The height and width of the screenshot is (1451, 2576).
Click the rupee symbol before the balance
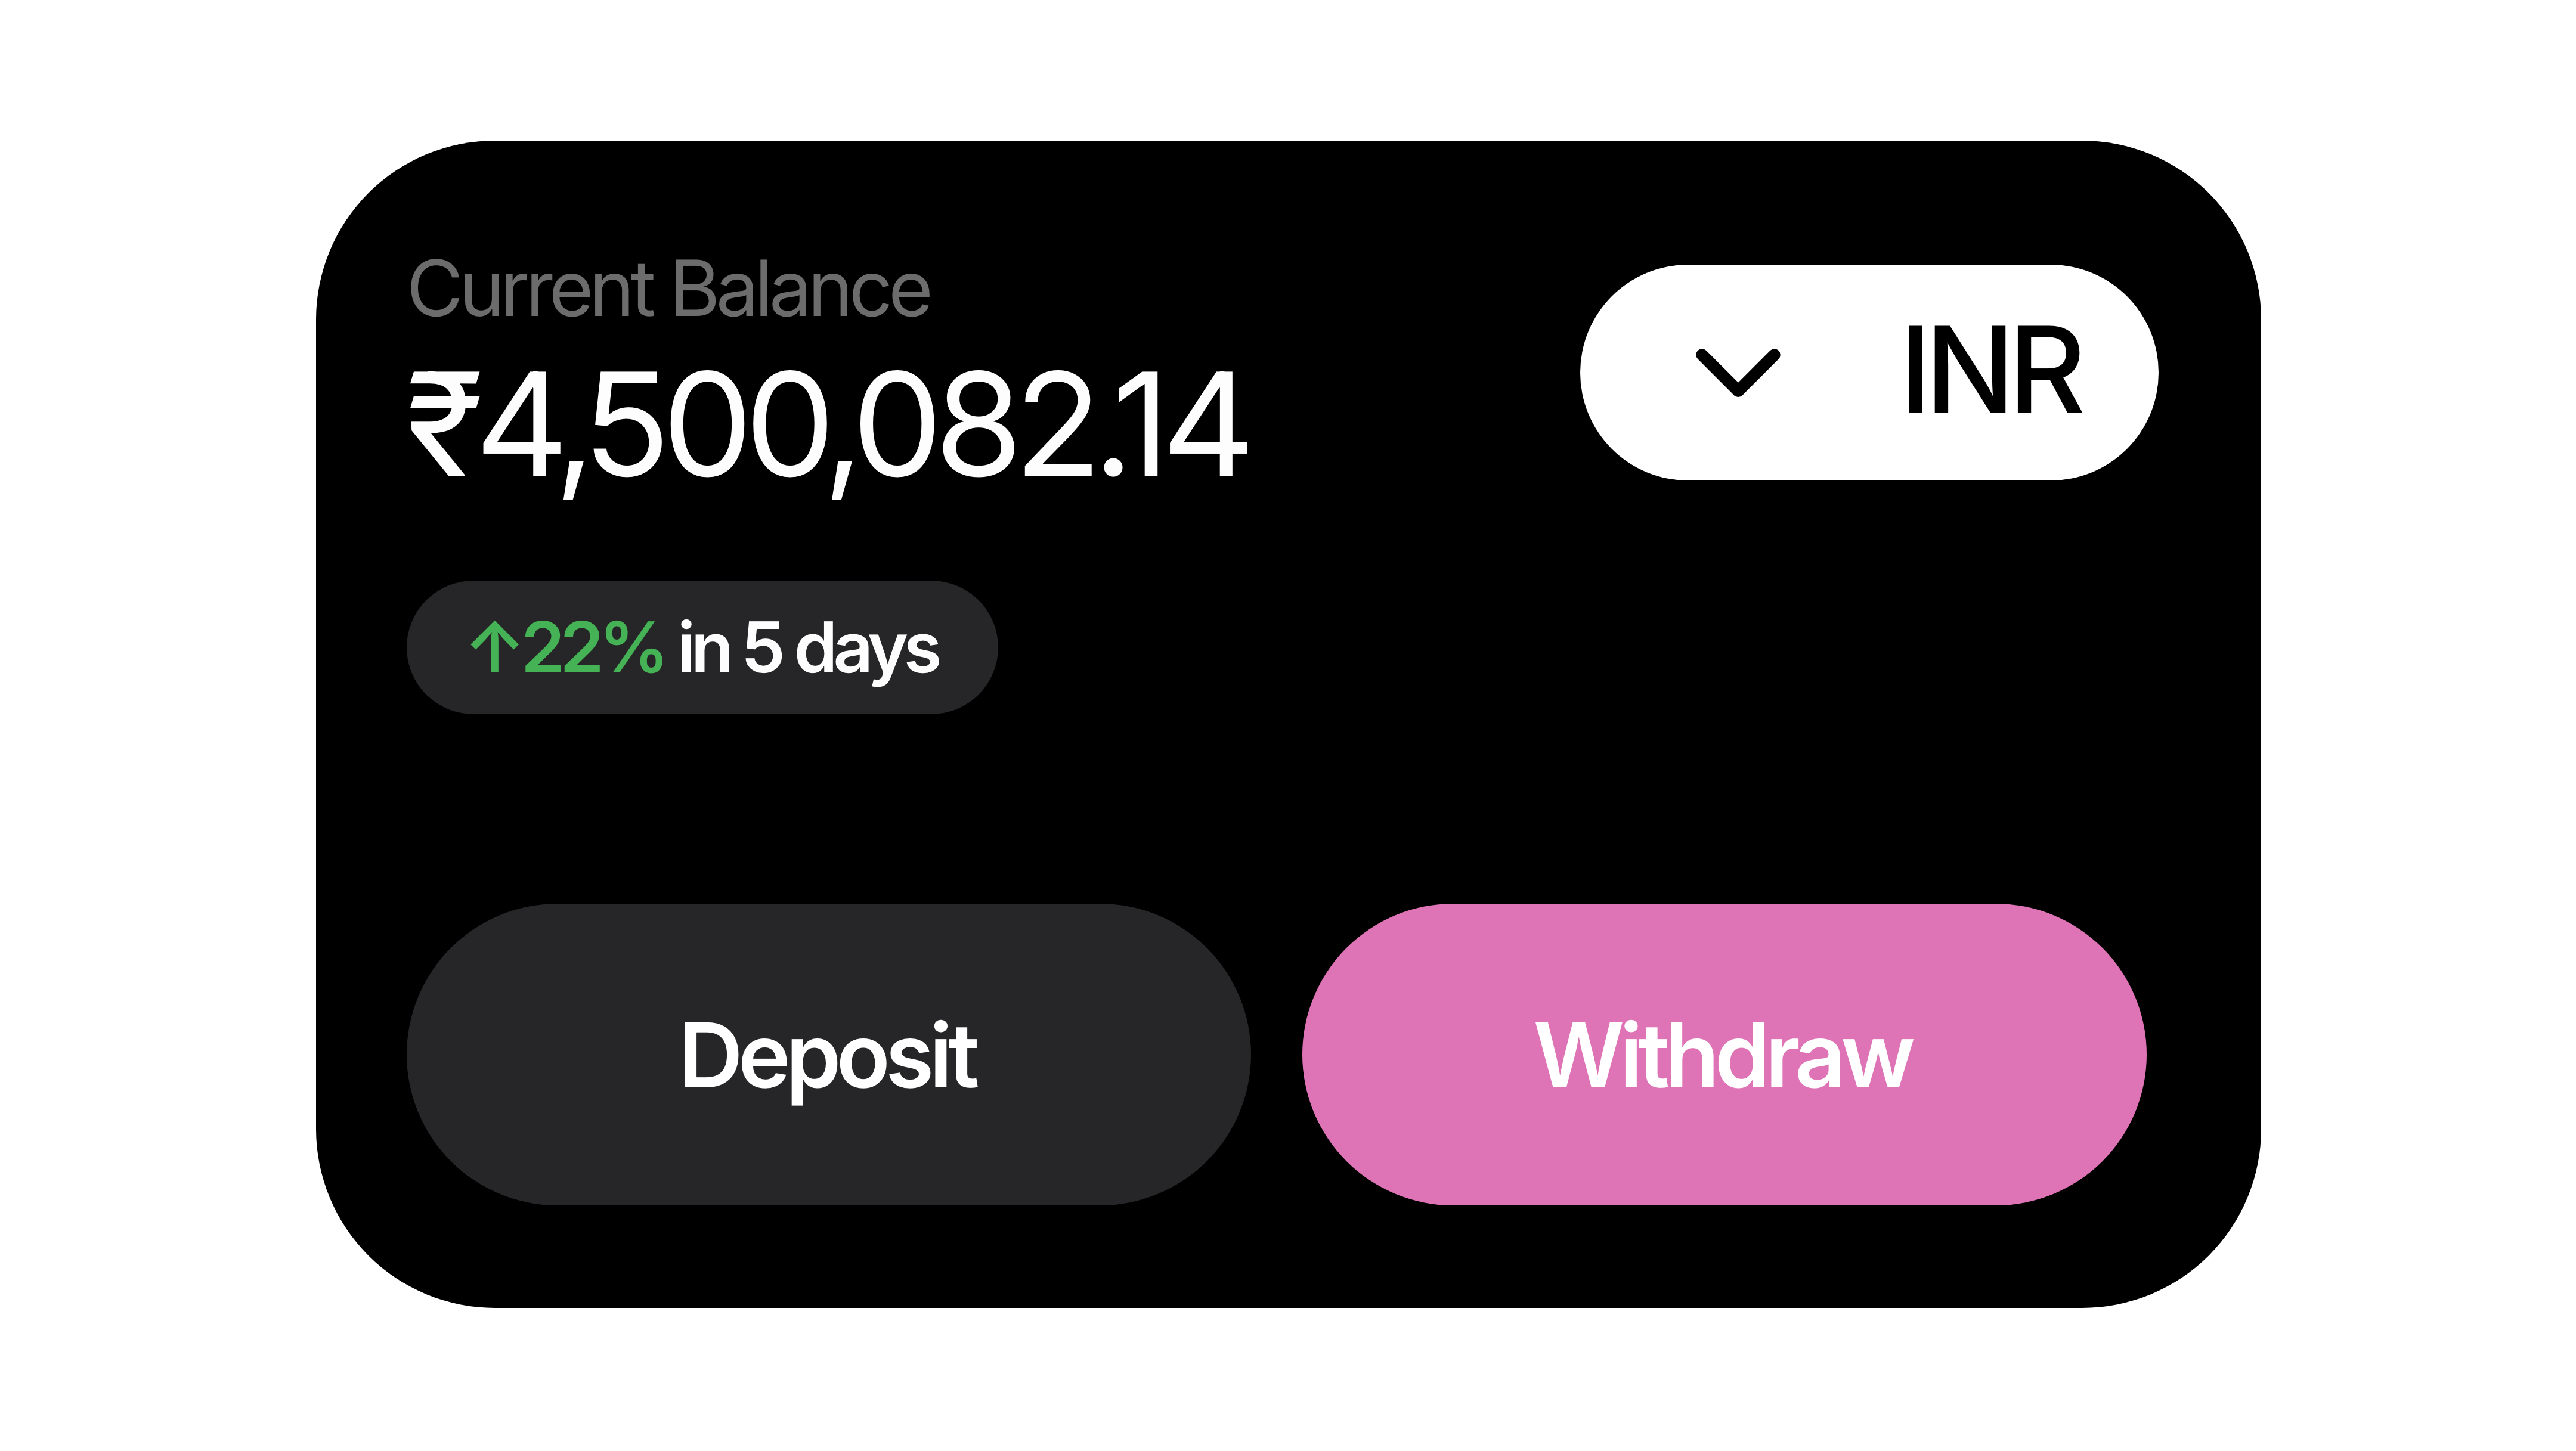(443, 423)
